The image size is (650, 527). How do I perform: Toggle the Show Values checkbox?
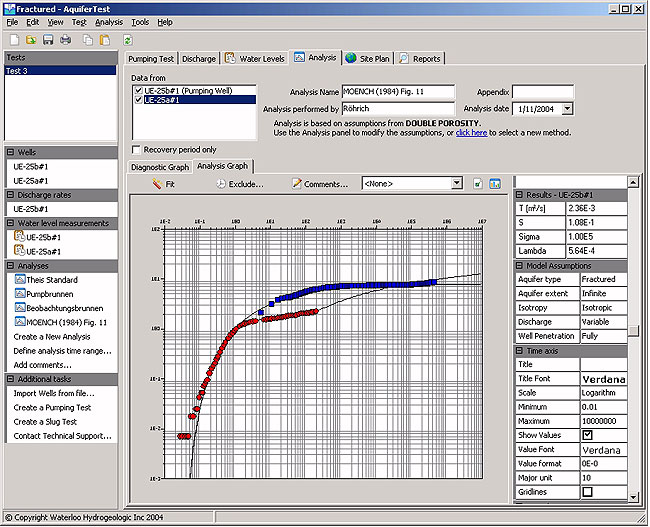[587, 435]
